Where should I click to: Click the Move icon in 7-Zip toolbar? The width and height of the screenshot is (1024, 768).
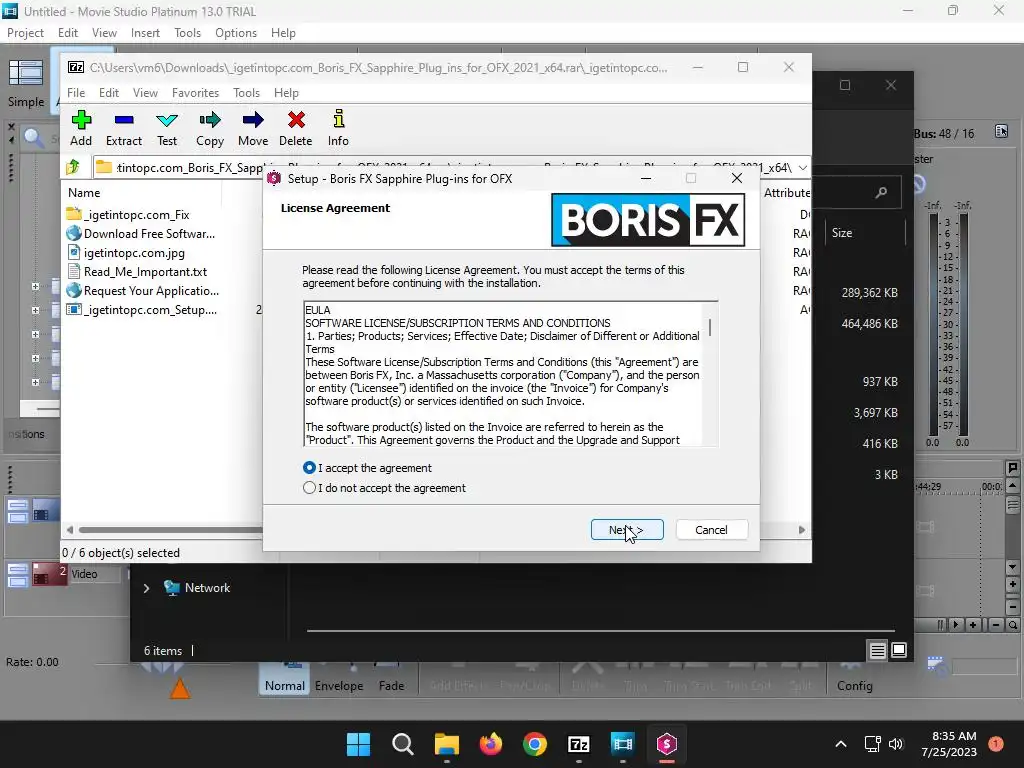[253, 128]
